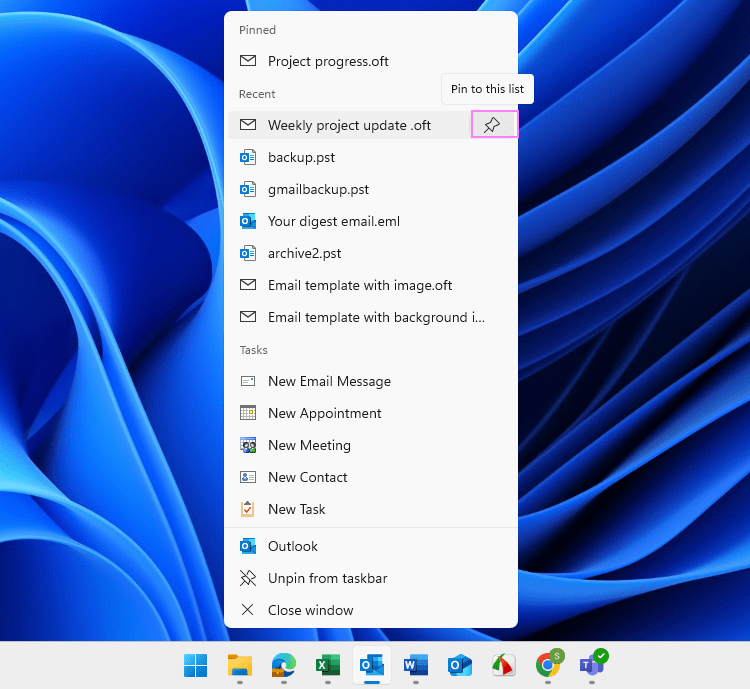Open Microsoft Edge from taskbar

coord(284,665)
